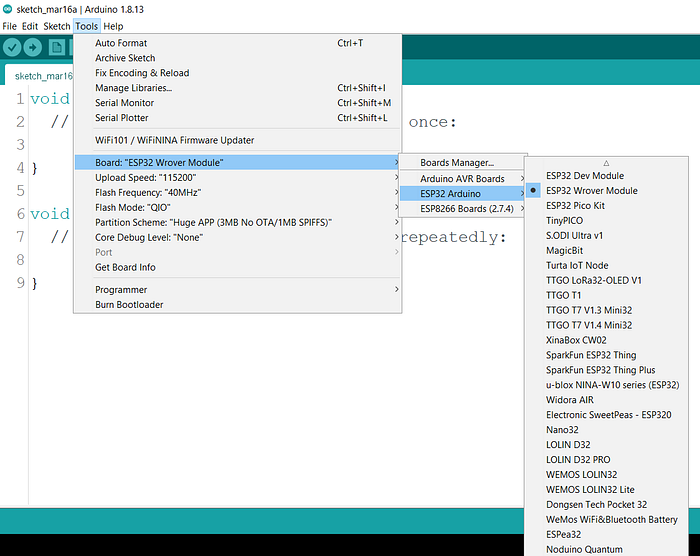Highlight the ESP32 Arduino submenu entry
700x556 pixels.
[x=462, y=194]
